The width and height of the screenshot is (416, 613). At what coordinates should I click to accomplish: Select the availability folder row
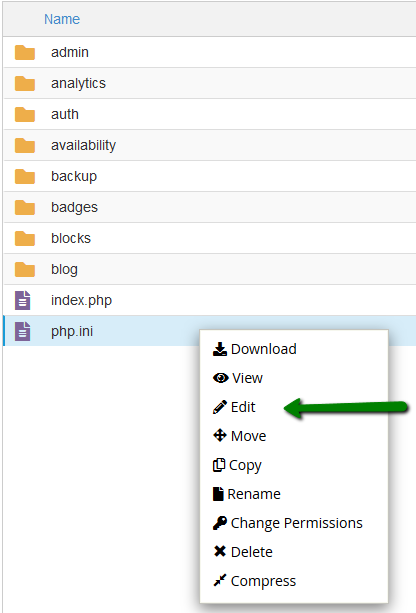tap(210, 145)
